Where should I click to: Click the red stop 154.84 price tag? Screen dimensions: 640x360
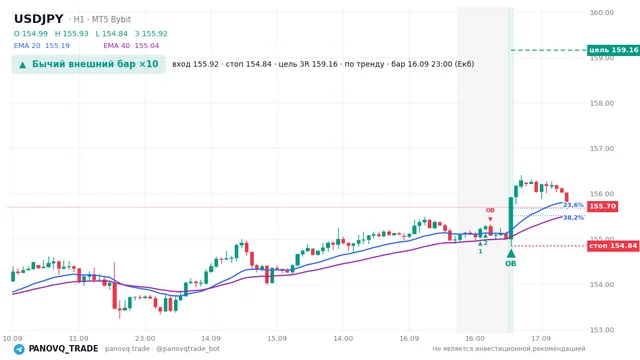tap(613, 246)
